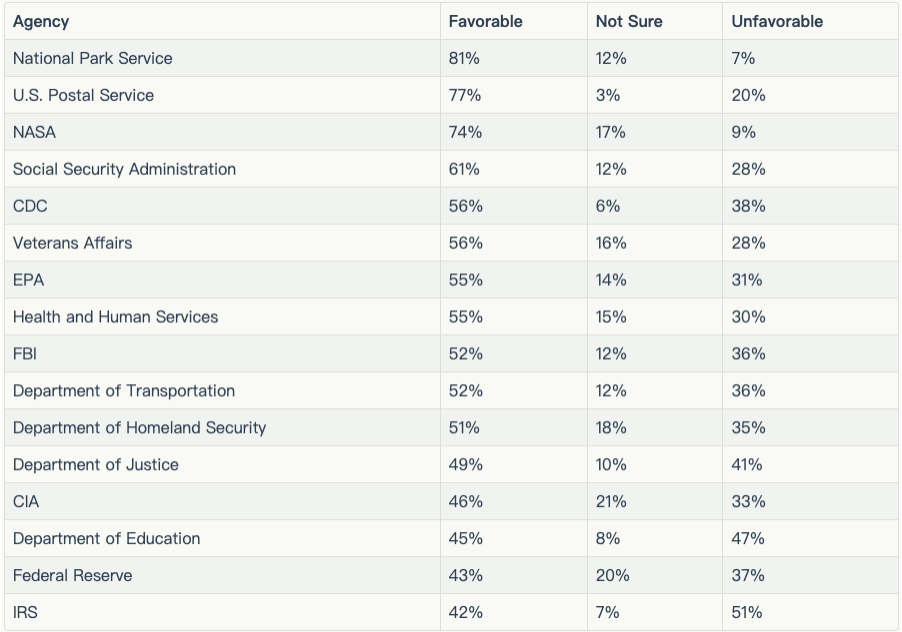902x632 pixels.
Task: Select the FBI agency cell
Action: click(25, 354)
